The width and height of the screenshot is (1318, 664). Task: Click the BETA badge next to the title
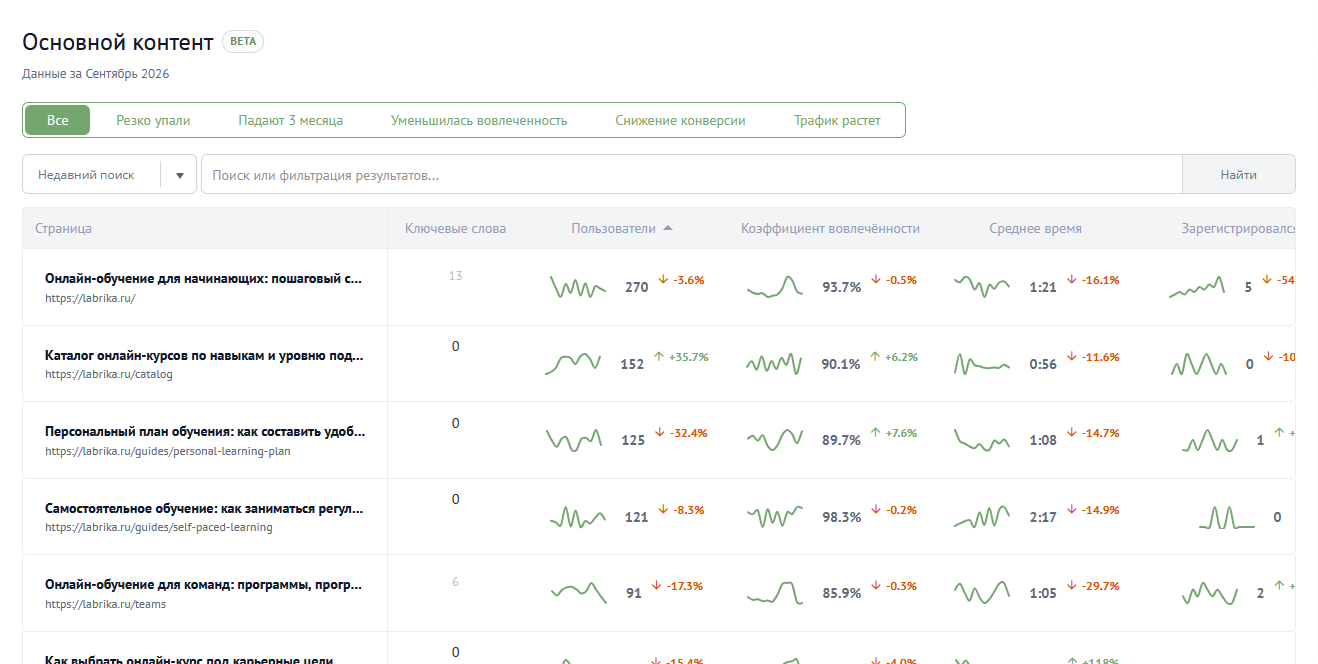[x=243, y=42]
